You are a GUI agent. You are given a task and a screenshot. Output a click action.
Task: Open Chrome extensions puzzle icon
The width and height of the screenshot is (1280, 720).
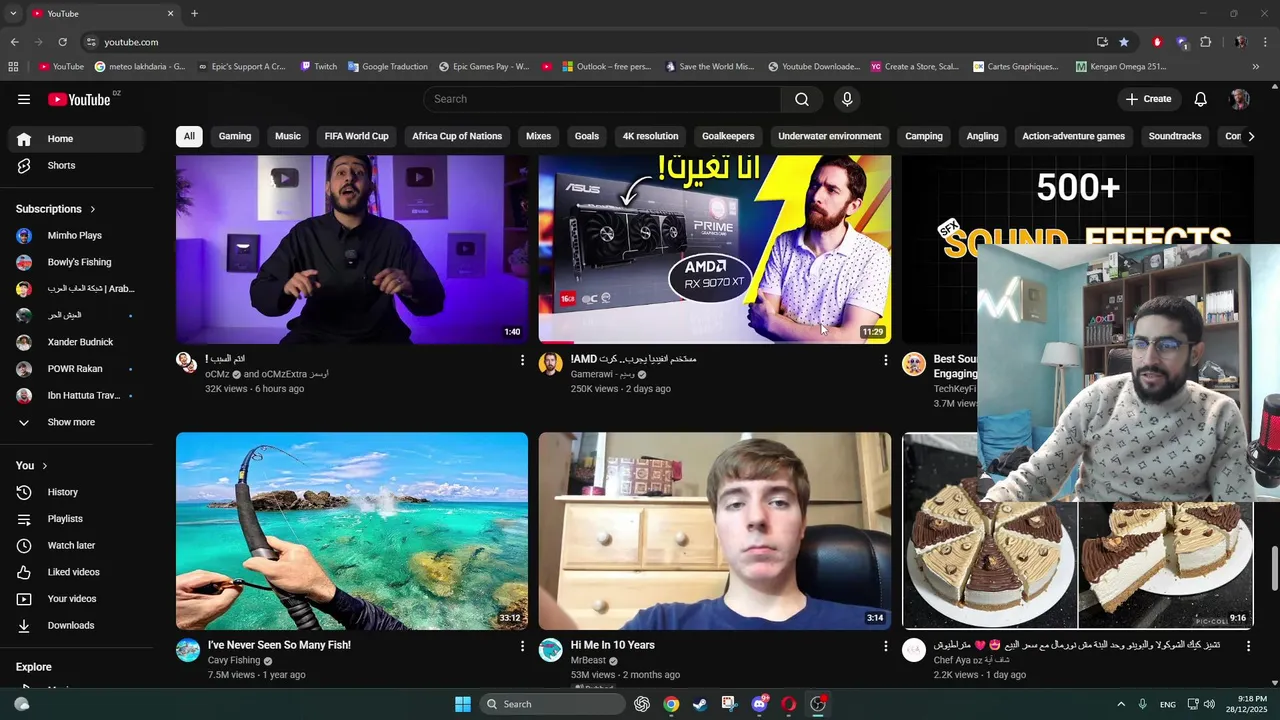pyautogui.click(x=1205, y=42)
